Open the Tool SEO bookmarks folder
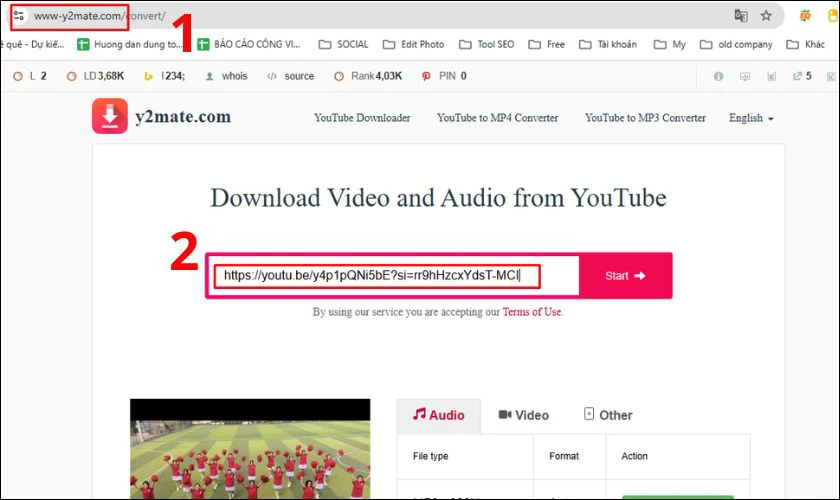 pos(486,44)
